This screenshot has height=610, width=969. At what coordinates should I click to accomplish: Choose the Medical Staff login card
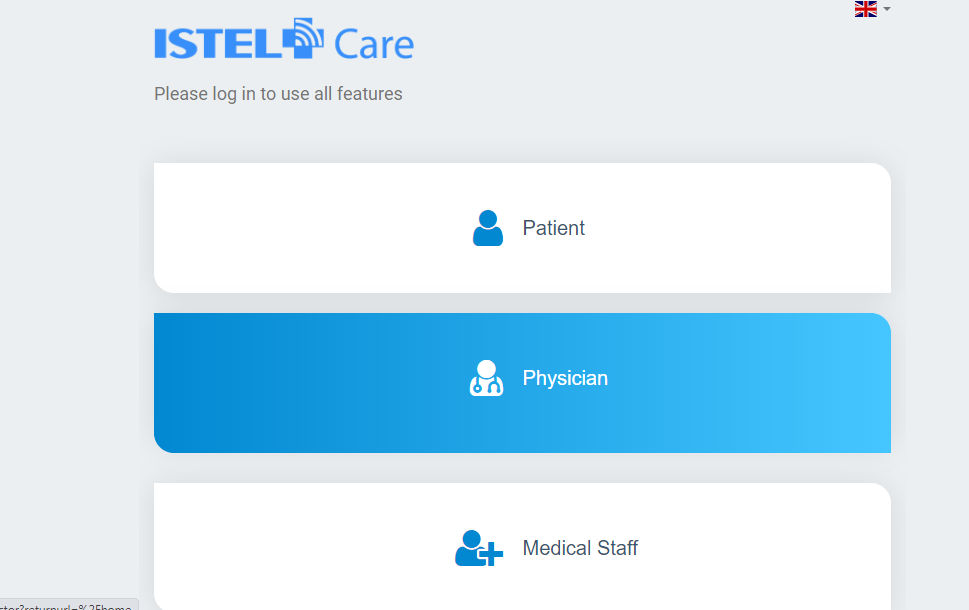pyautogui.click(x=522, y=547)
